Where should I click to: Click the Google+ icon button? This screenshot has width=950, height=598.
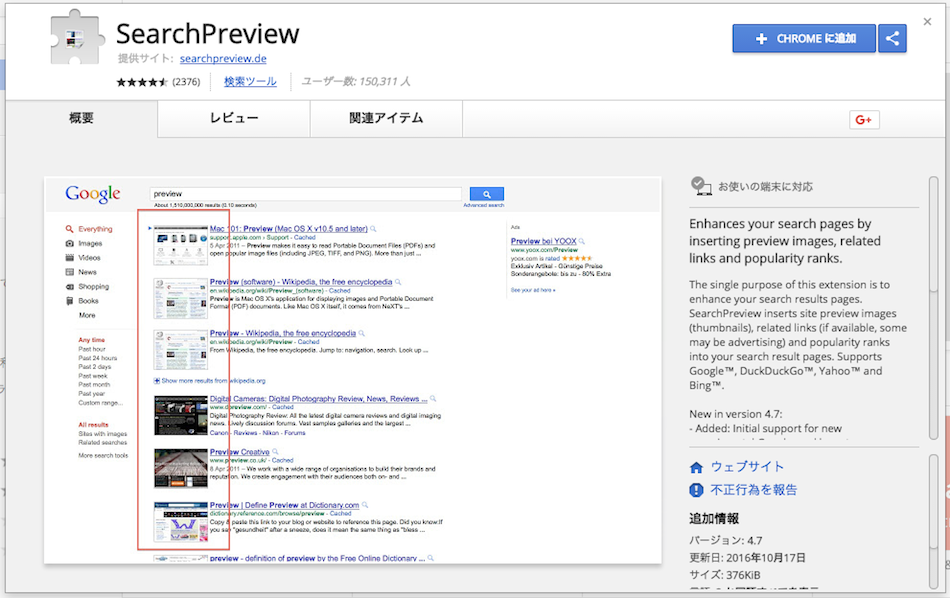[x=864, y=120]
